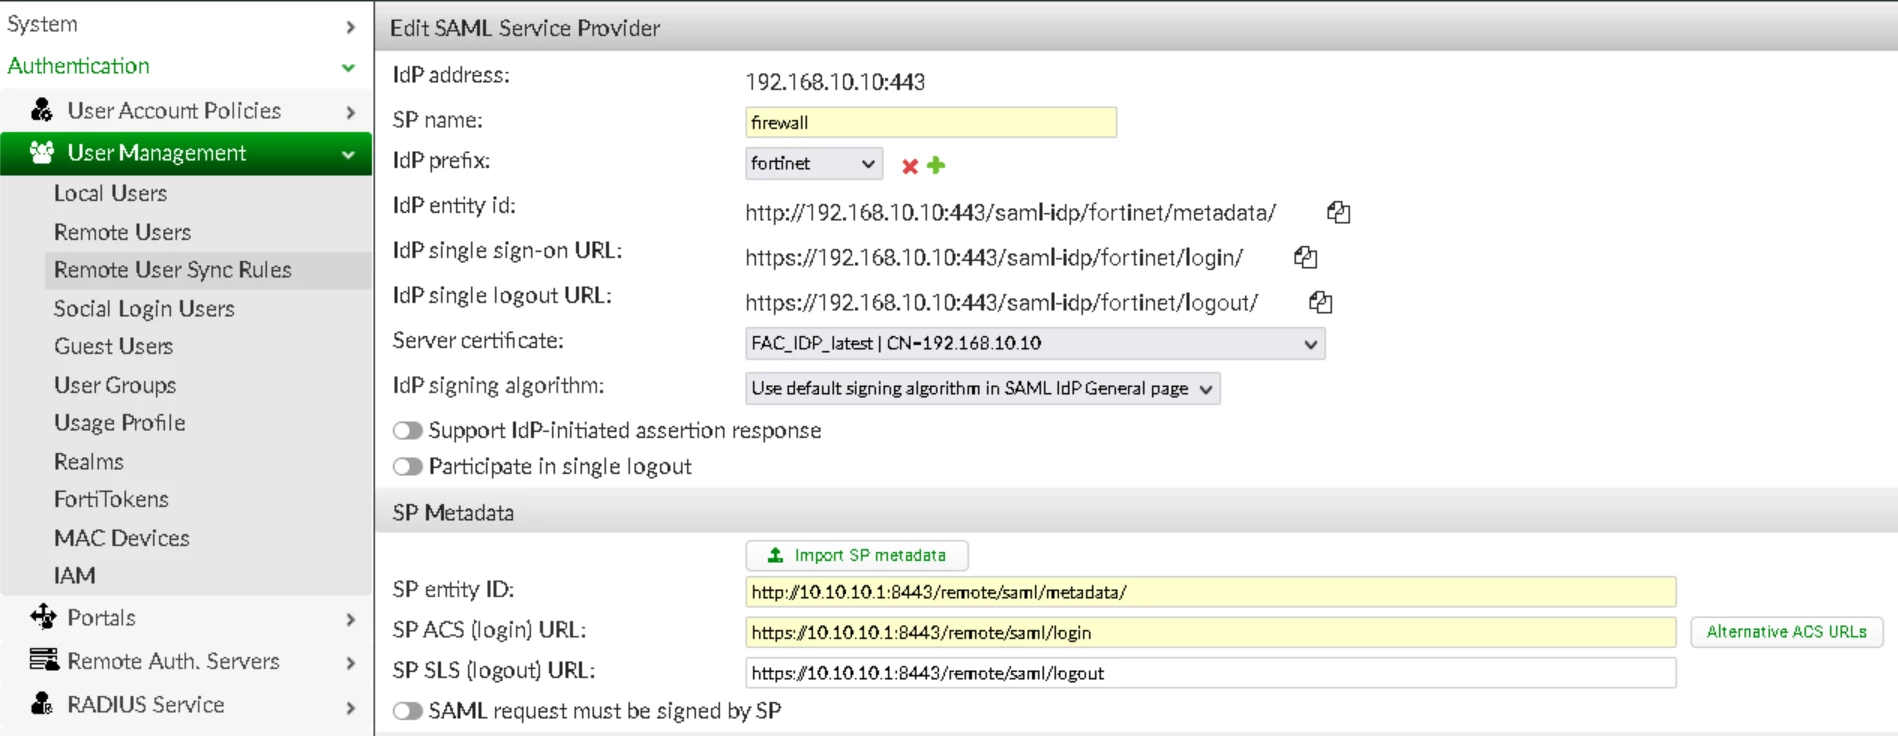Add a new IdP prefix (green plus)

(936, 165)
